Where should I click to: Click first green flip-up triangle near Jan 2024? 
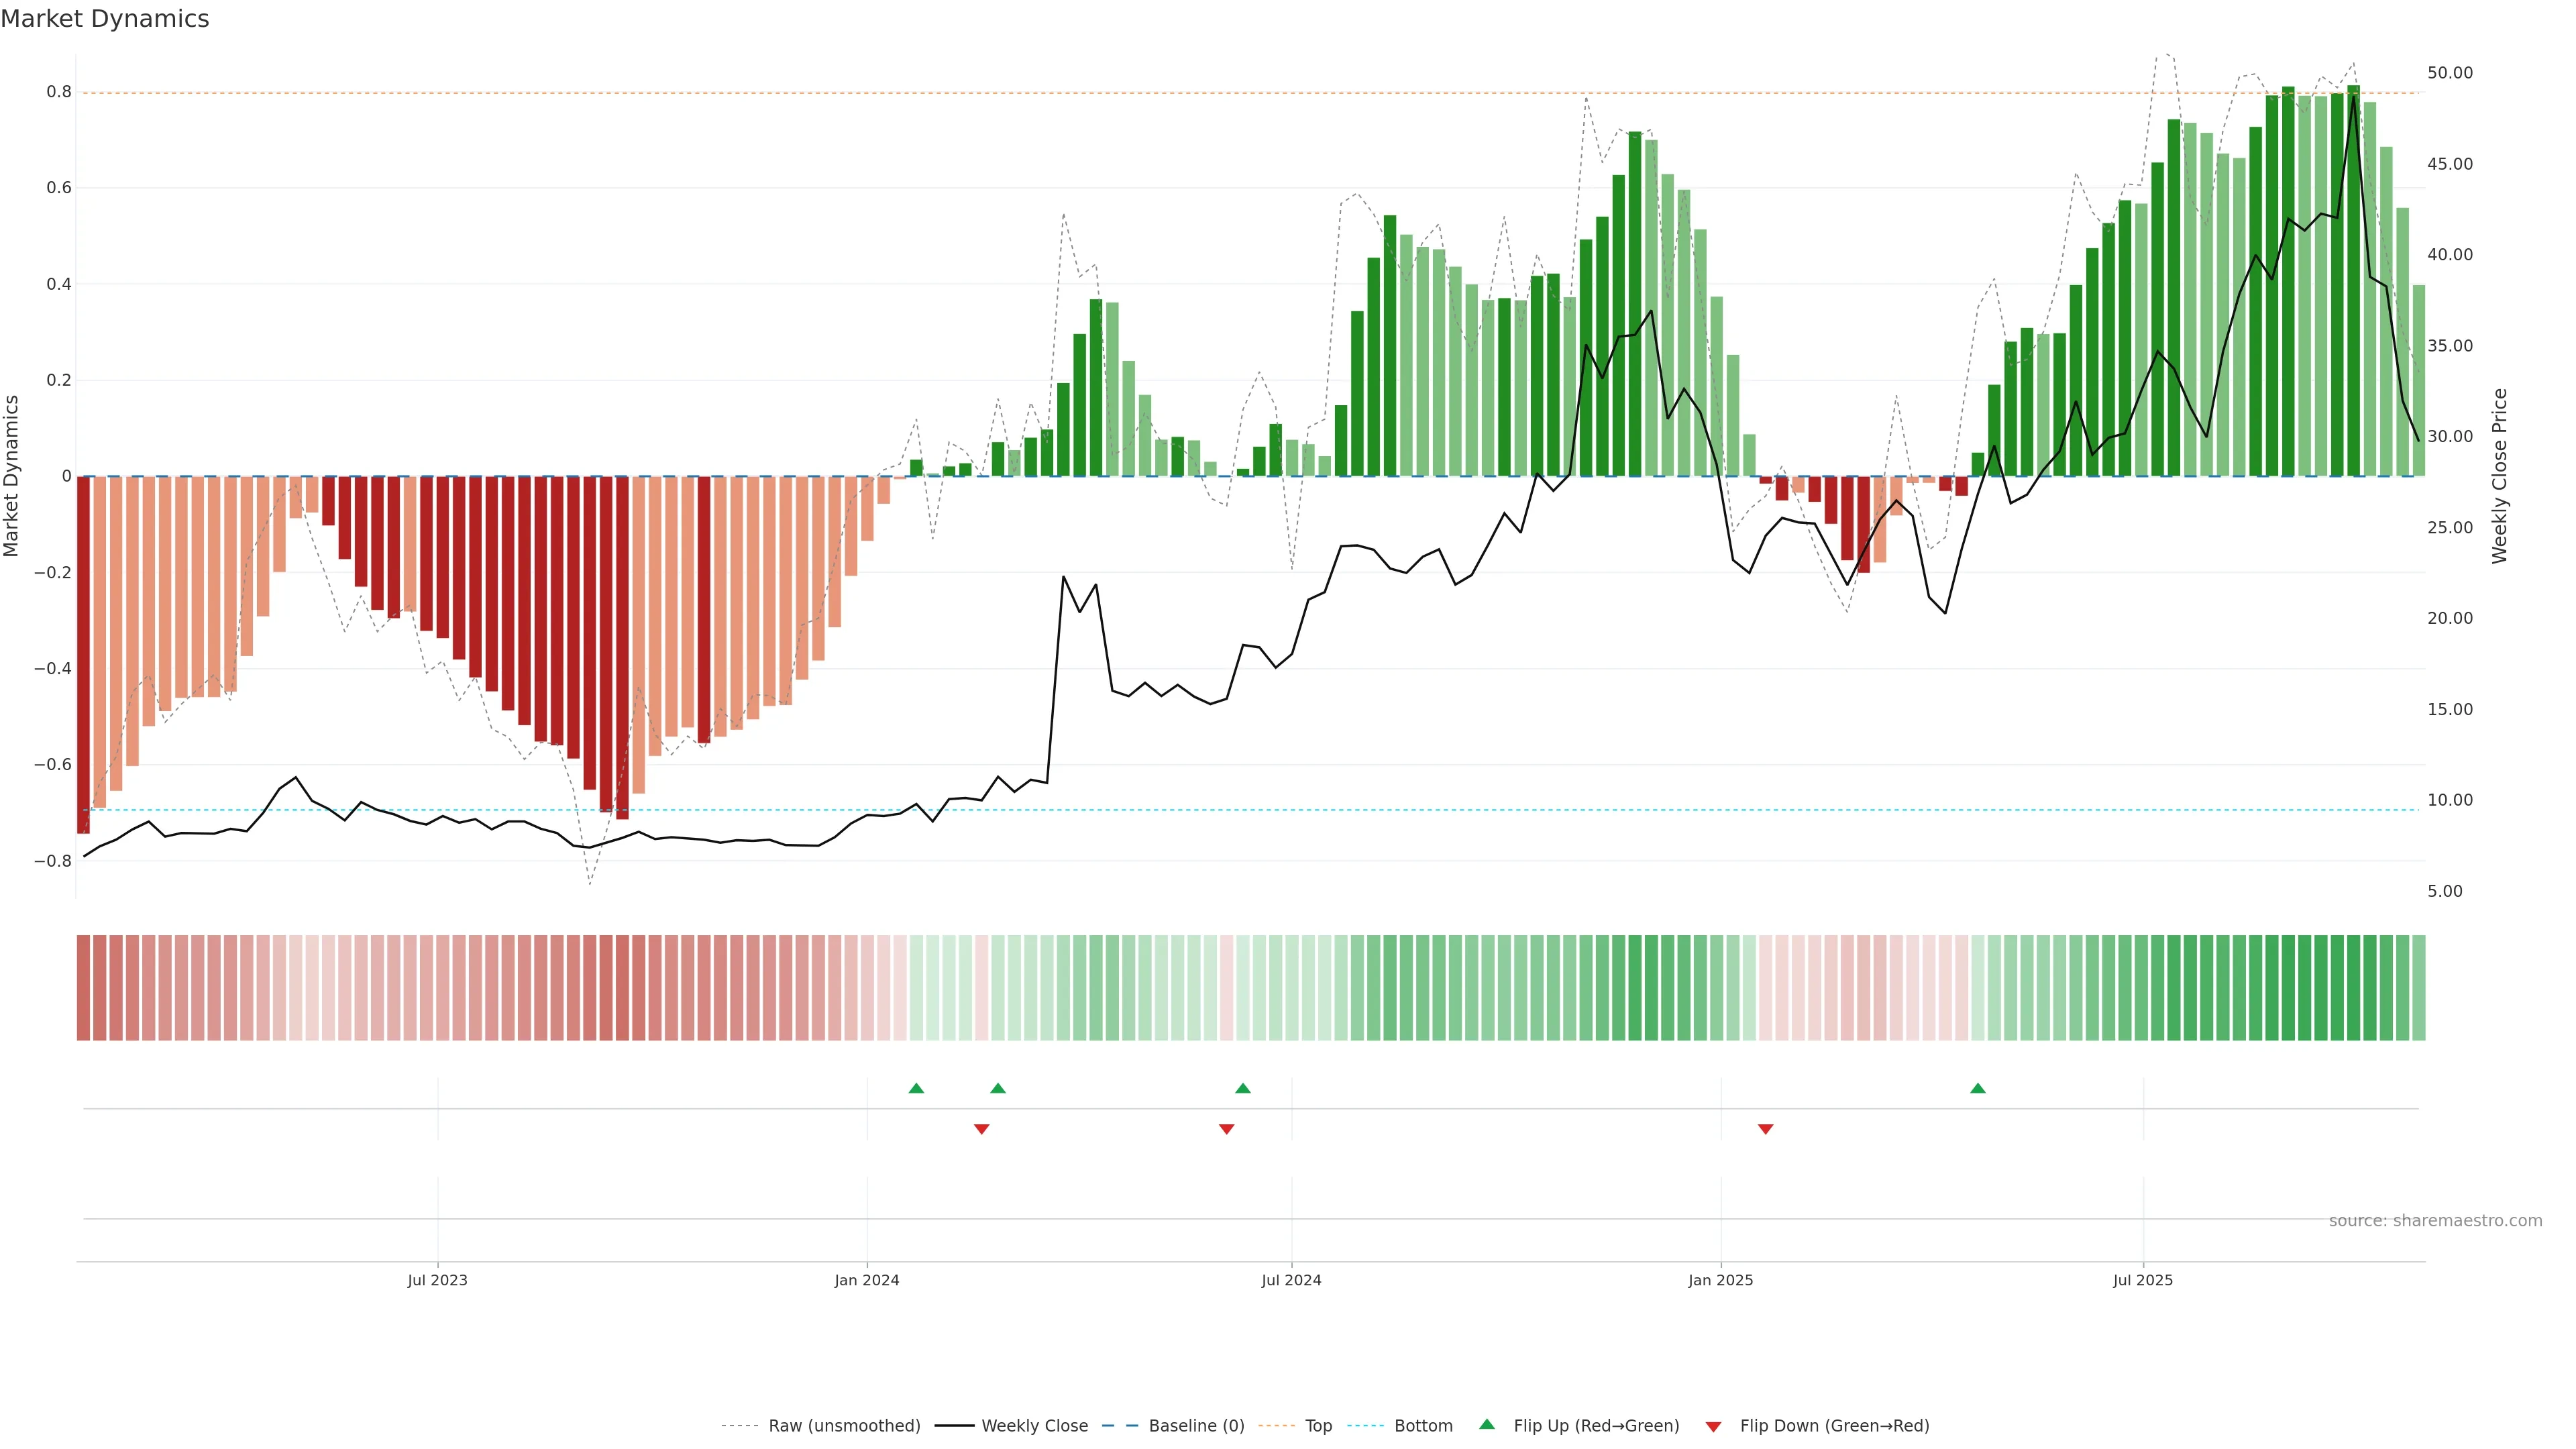[916, 1088]
